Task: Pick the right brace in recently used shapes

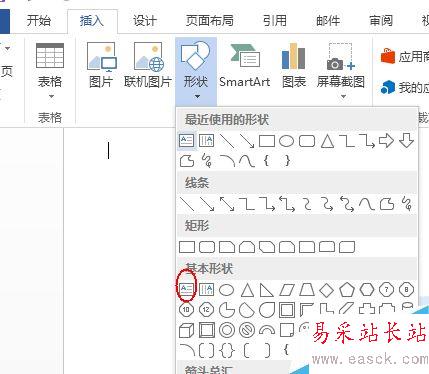Action: point(287,161)
